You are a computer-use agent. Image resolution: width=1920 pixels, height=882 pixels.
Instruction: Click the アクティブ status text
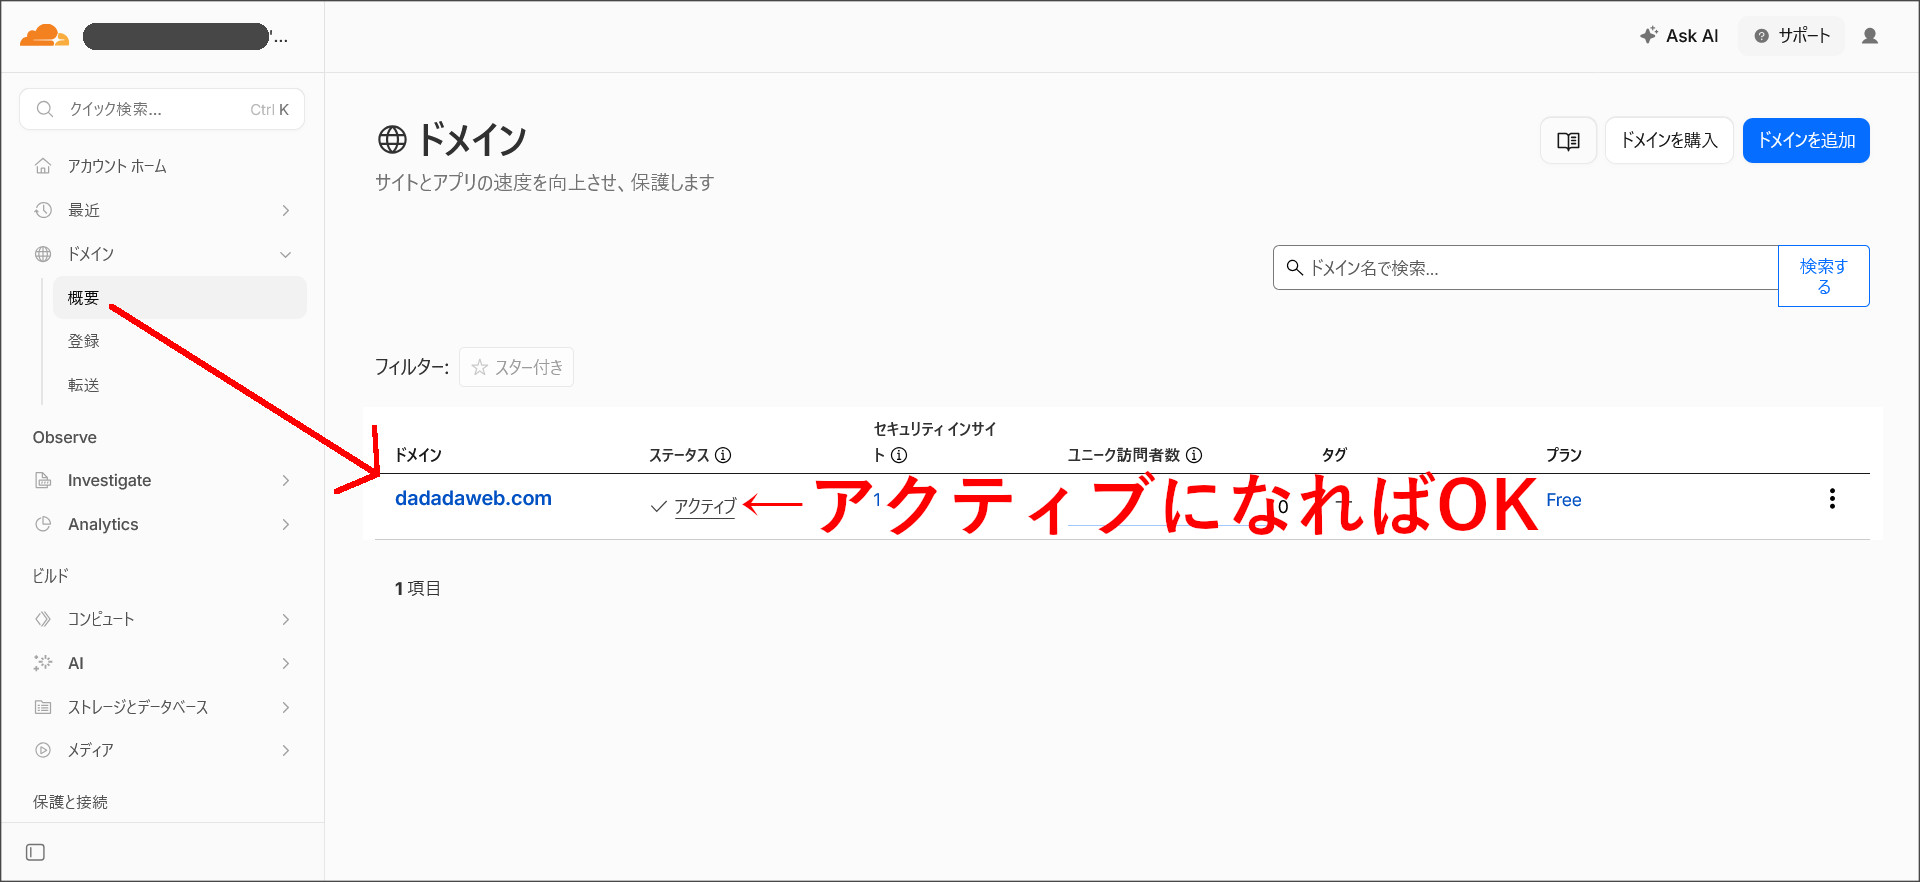click(705, 506)
